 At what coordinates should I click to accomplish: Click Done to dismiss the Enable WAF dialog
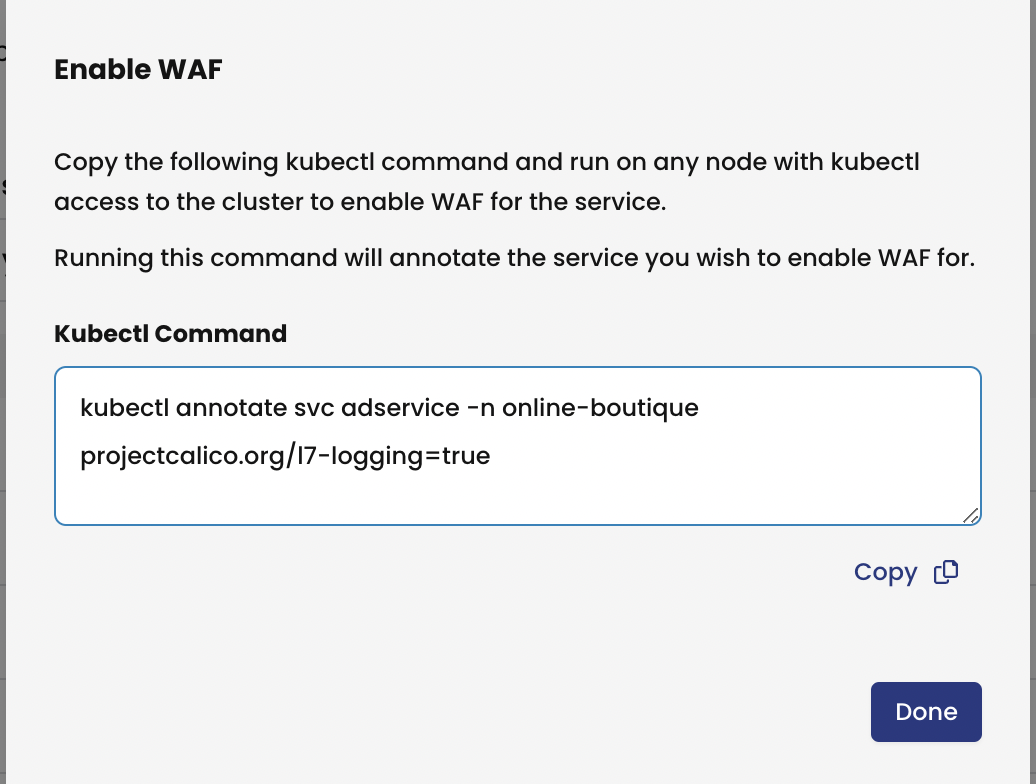coord(925,711)
